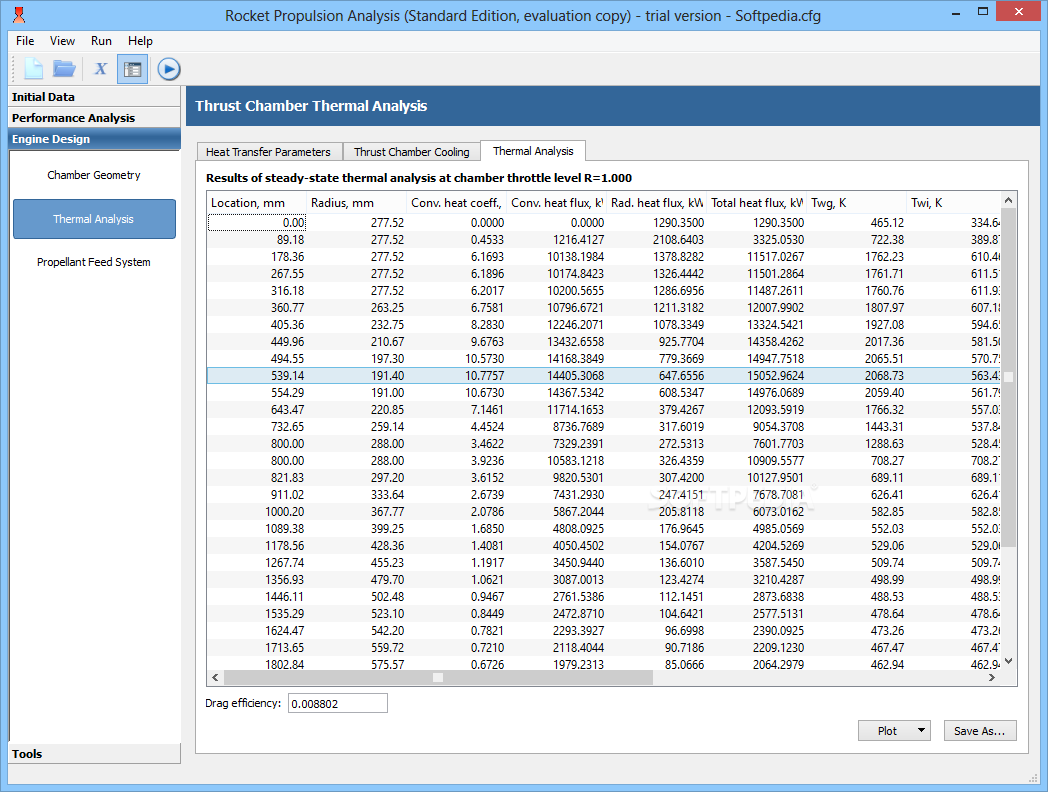
Task: Open Propellant Feed System in sidebar
Action: [94, 262]
